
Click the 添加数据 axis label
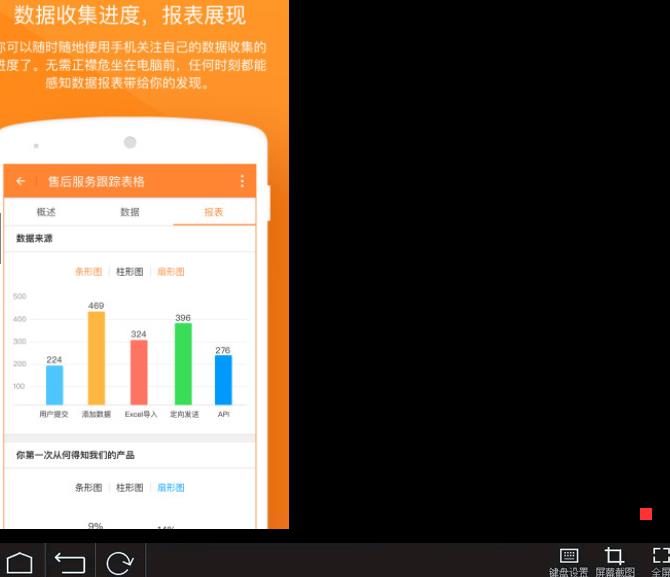[x=97, y=414]
